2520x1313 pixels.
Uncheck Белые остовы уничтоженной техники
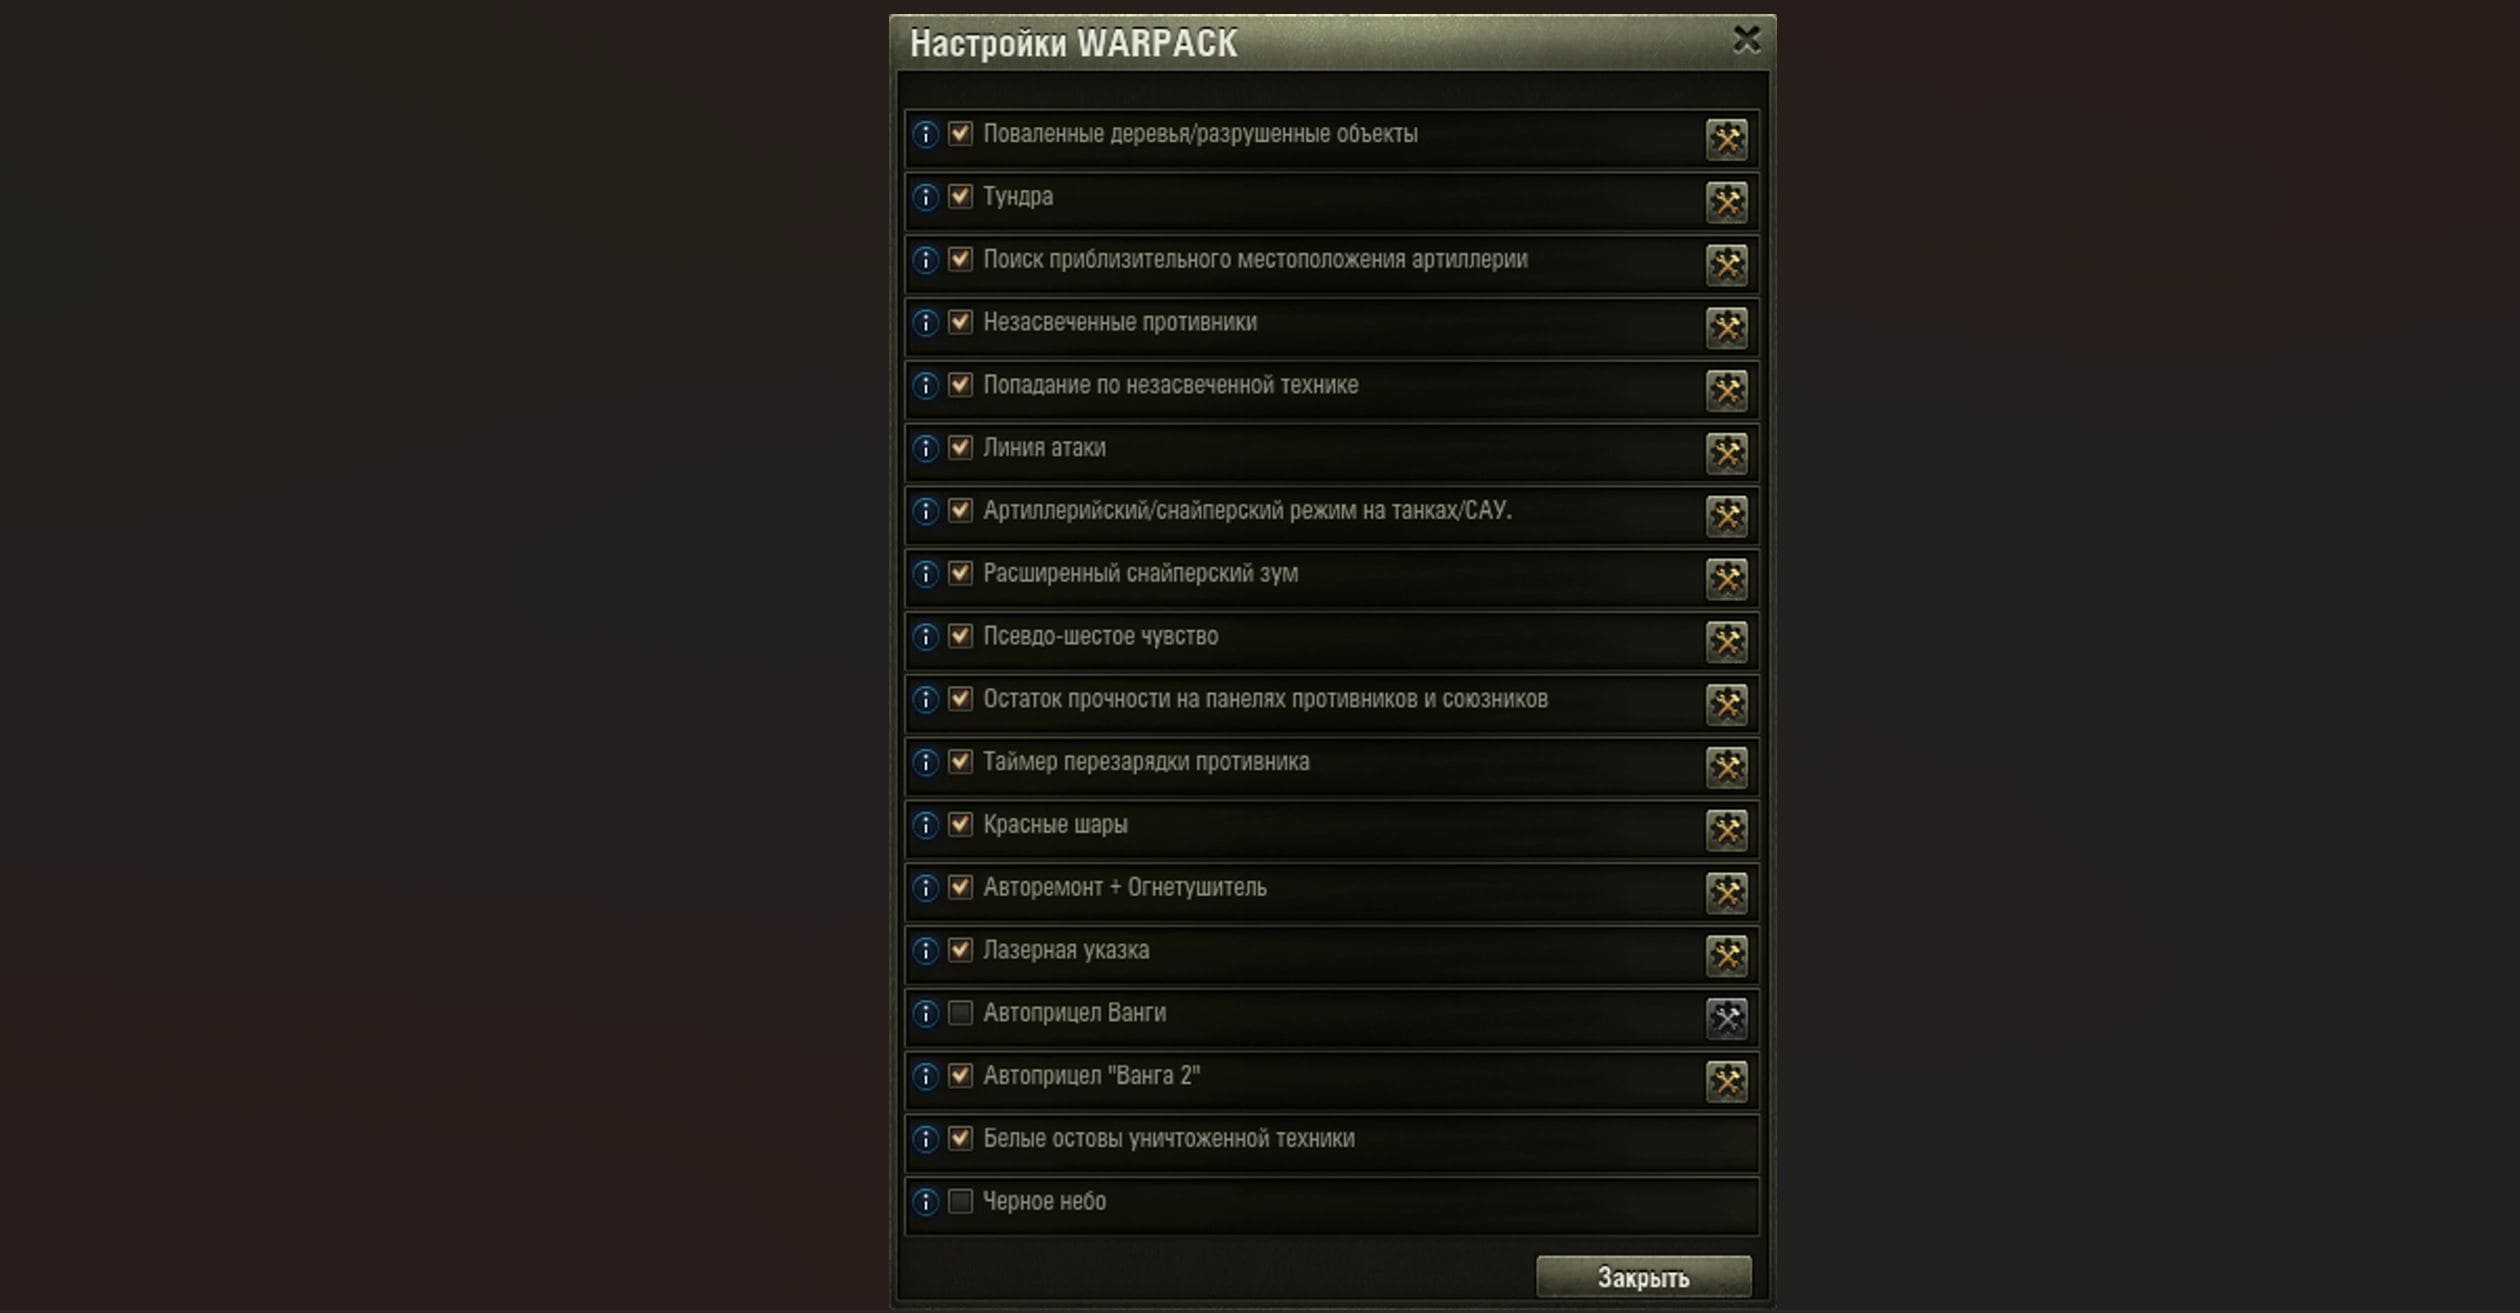point(960,1138)
